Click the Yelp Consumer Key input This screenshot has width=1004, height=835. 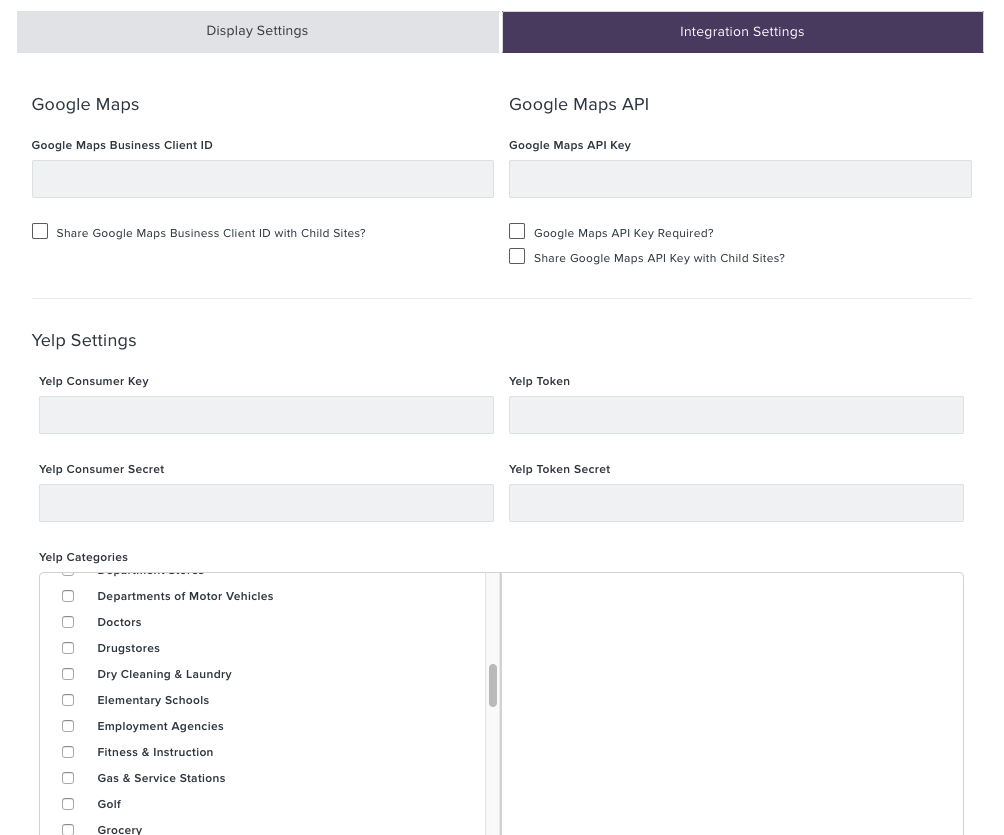(x=266, y=415)
